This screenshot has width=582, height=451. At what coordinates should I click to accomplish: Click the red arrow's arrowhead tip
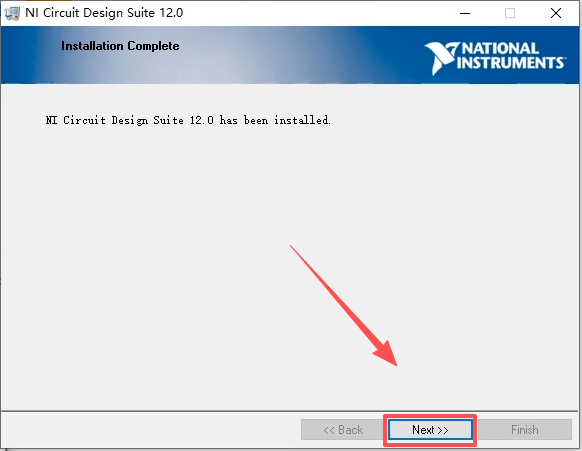(x=396, y=365)
